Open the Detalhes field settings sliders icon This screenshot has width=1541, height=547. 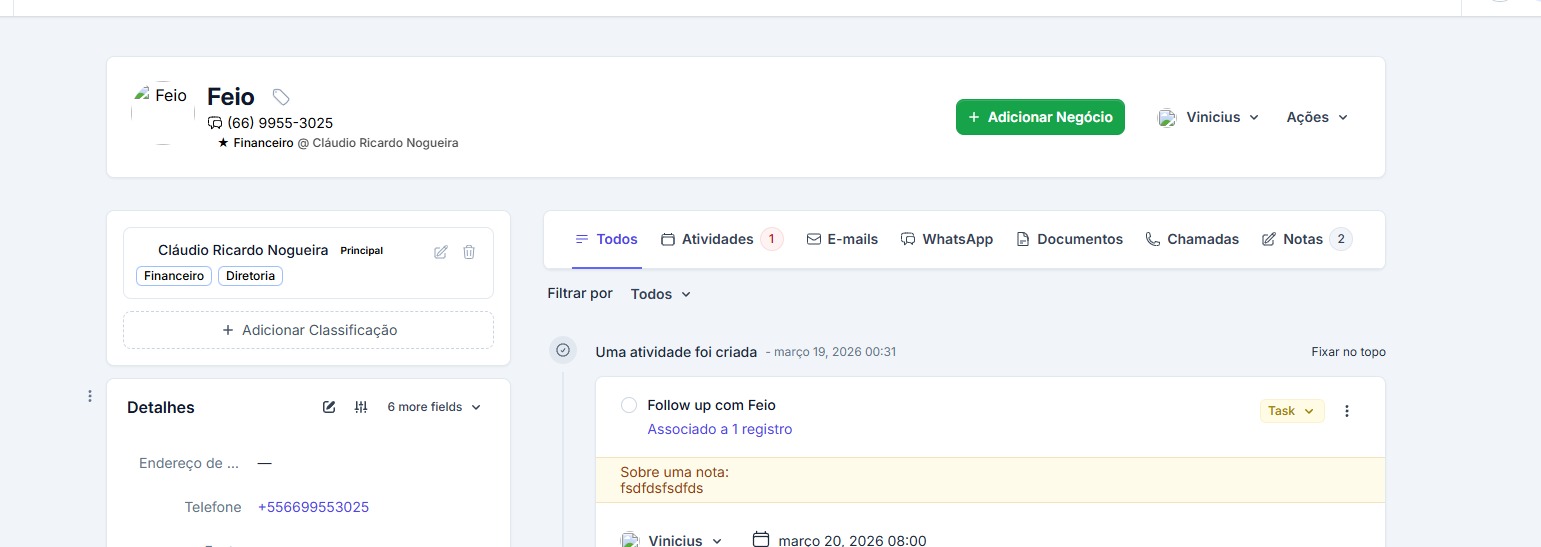[x=361, y=407]
